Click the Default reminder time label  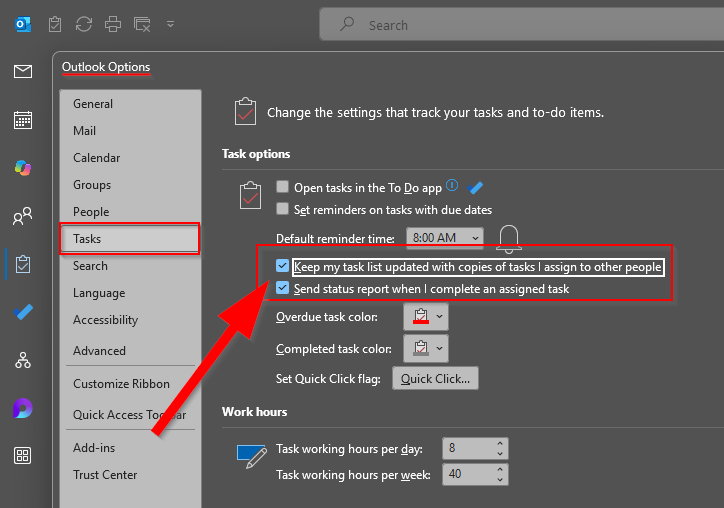coord(335,239)
